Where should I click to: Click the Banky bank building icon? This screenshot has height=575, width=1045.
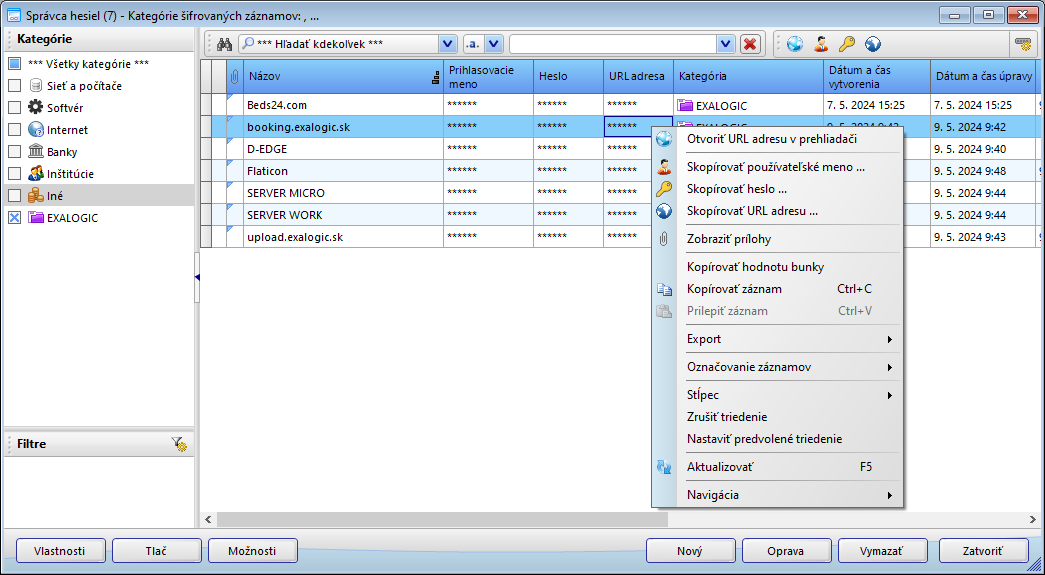point(35,151)
